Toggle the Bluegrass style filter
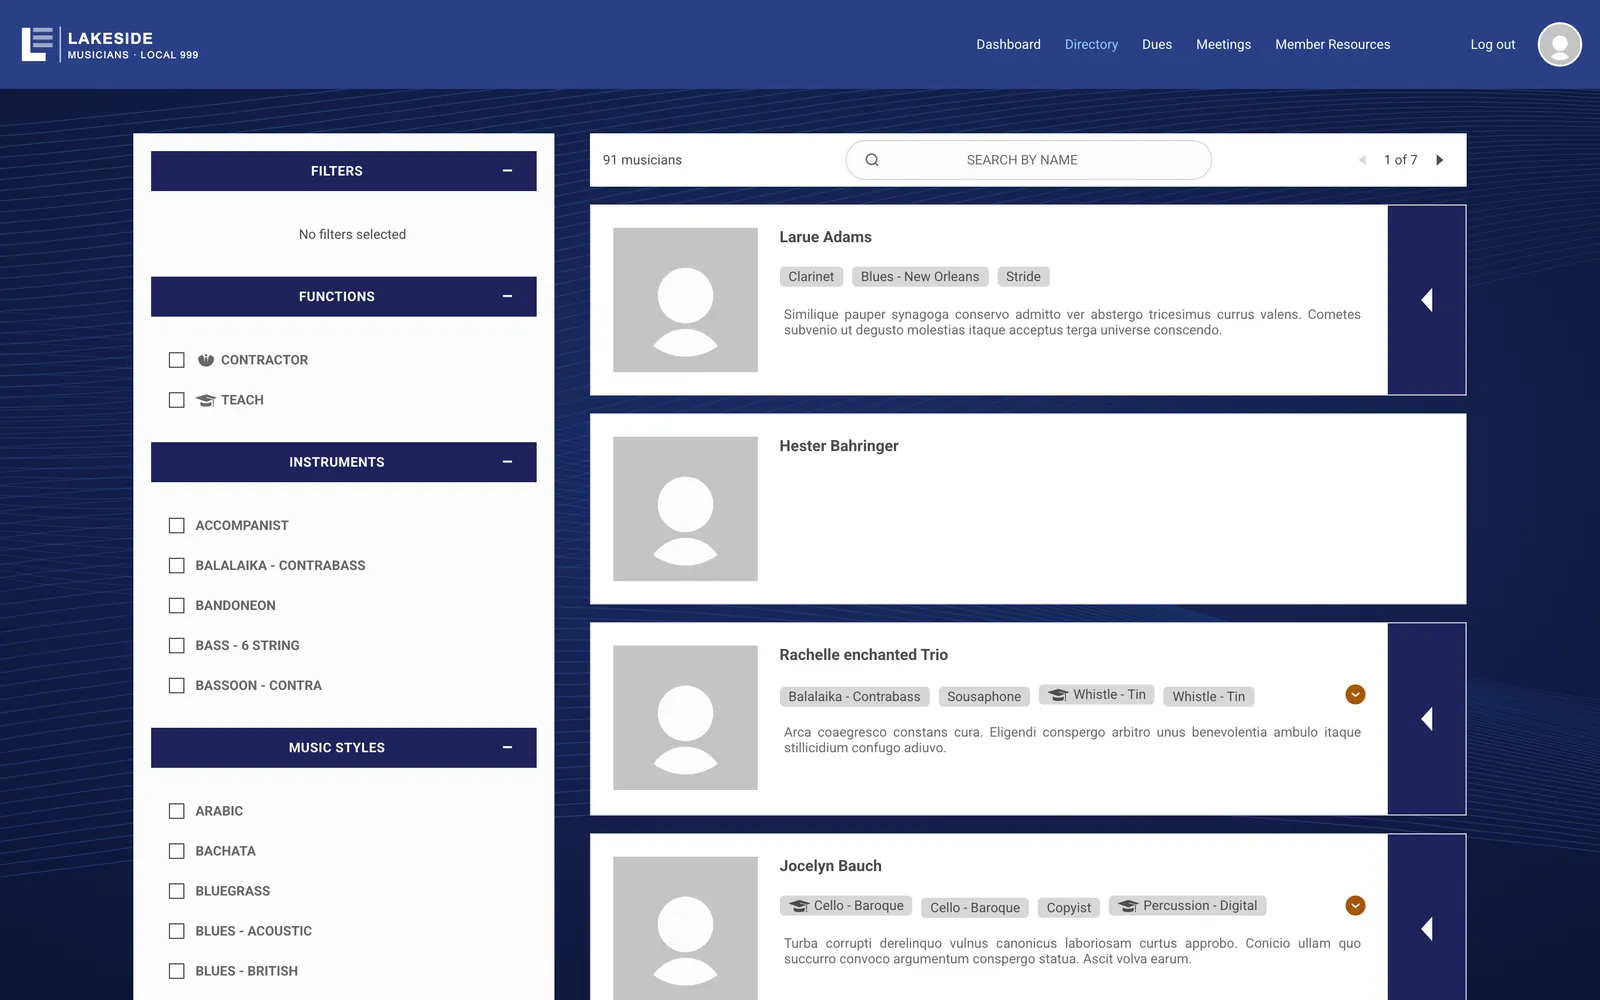1600x1000 pixels. 177,891
